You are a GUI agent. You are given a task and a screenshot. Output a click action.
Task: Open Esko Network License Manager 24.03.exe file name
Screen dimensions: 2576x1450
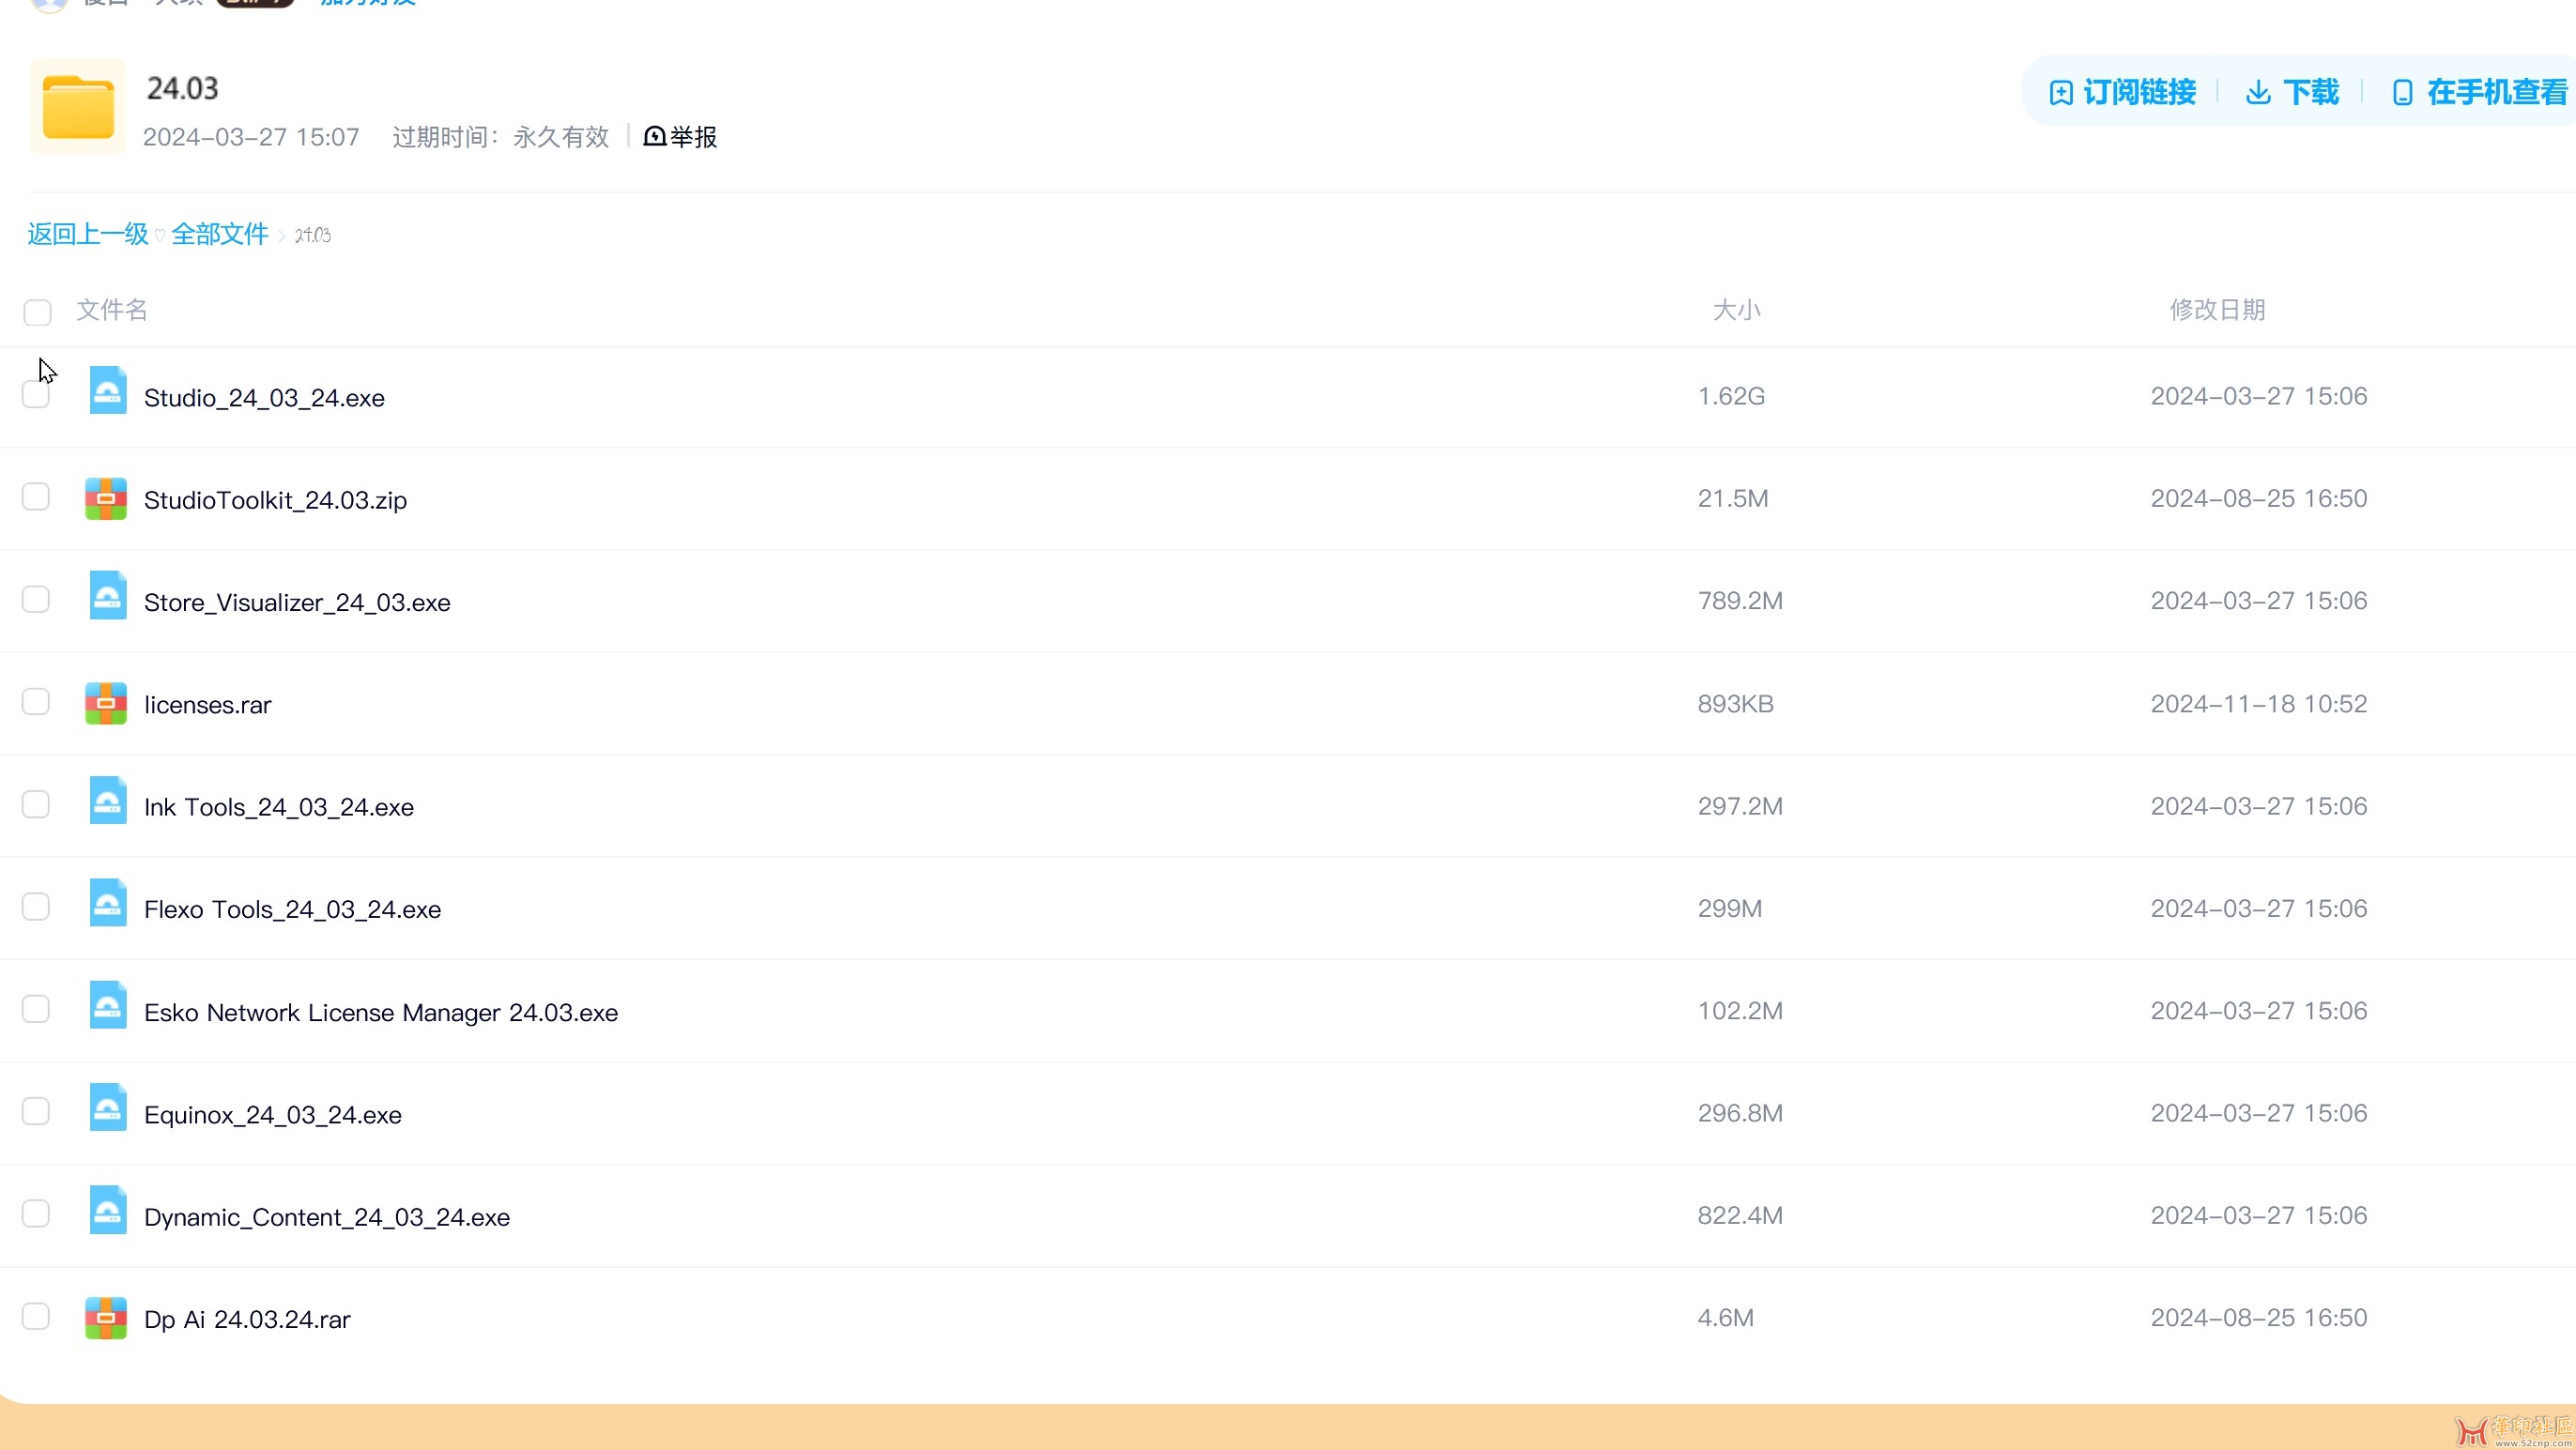pos(381,1012)
